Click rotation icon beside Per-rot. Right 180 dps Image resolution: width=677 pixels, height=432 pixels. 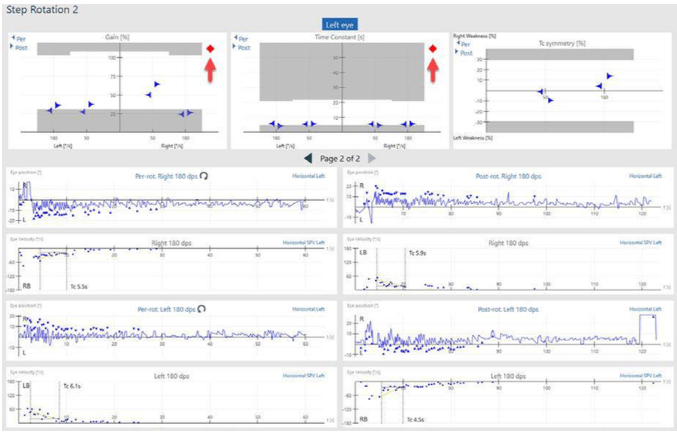205,175
